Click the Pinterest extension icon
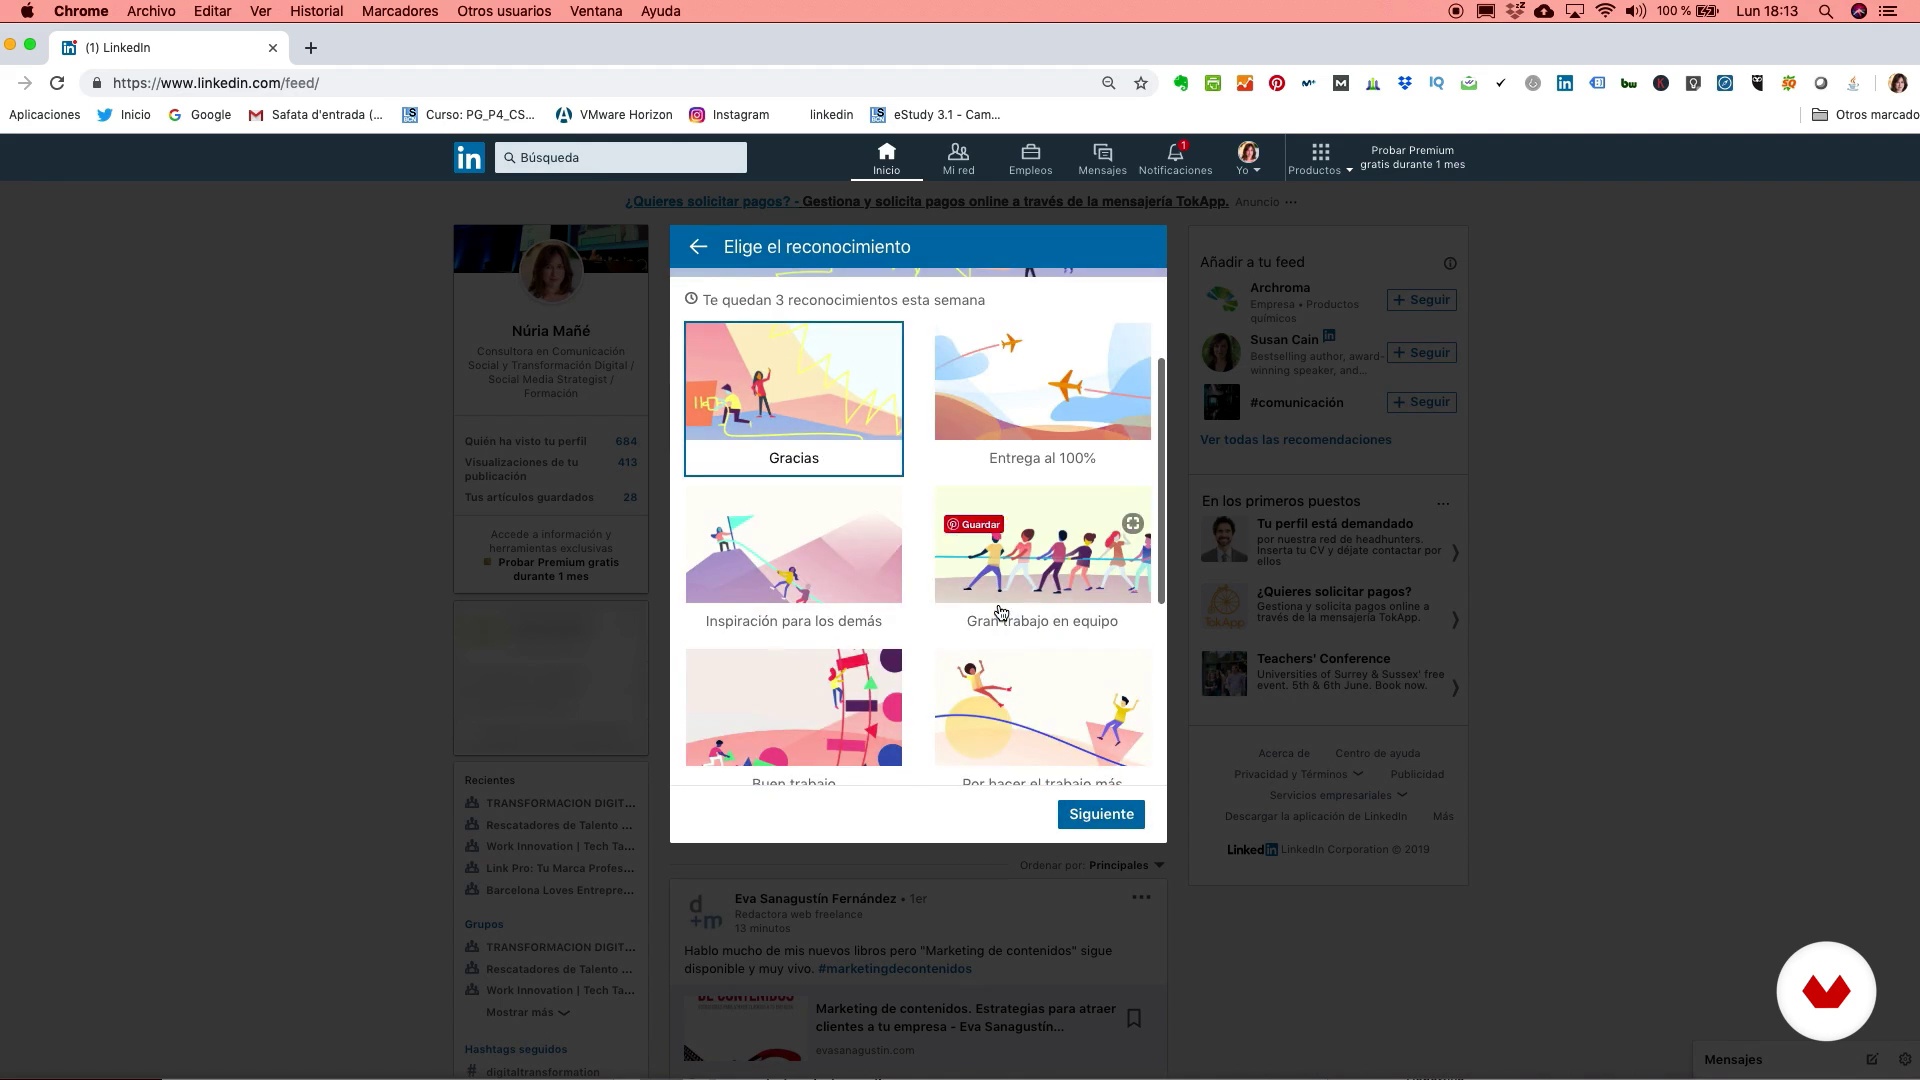 coord(1277,84)
